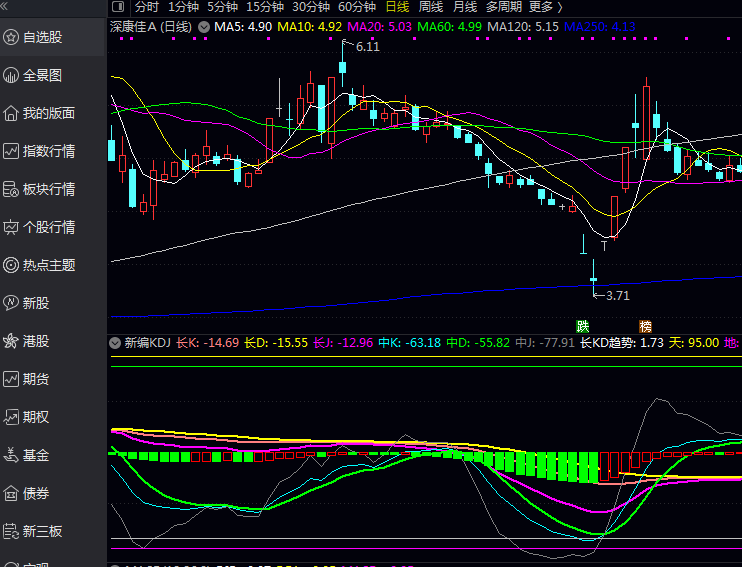Open the 自选股 watchlist star icon

pyautogui.click(x=11, y=37)
